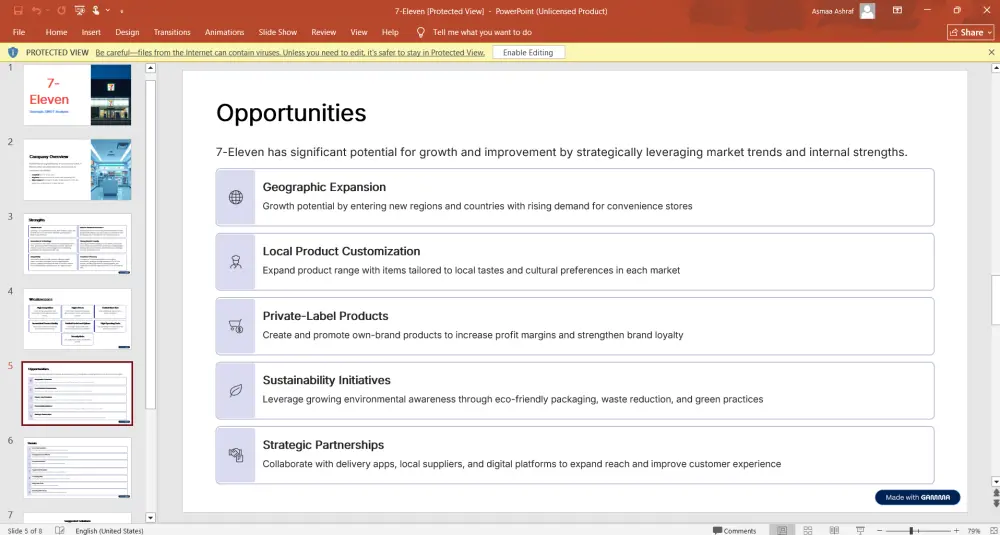Close the Protected View message bar

[991, 52]
